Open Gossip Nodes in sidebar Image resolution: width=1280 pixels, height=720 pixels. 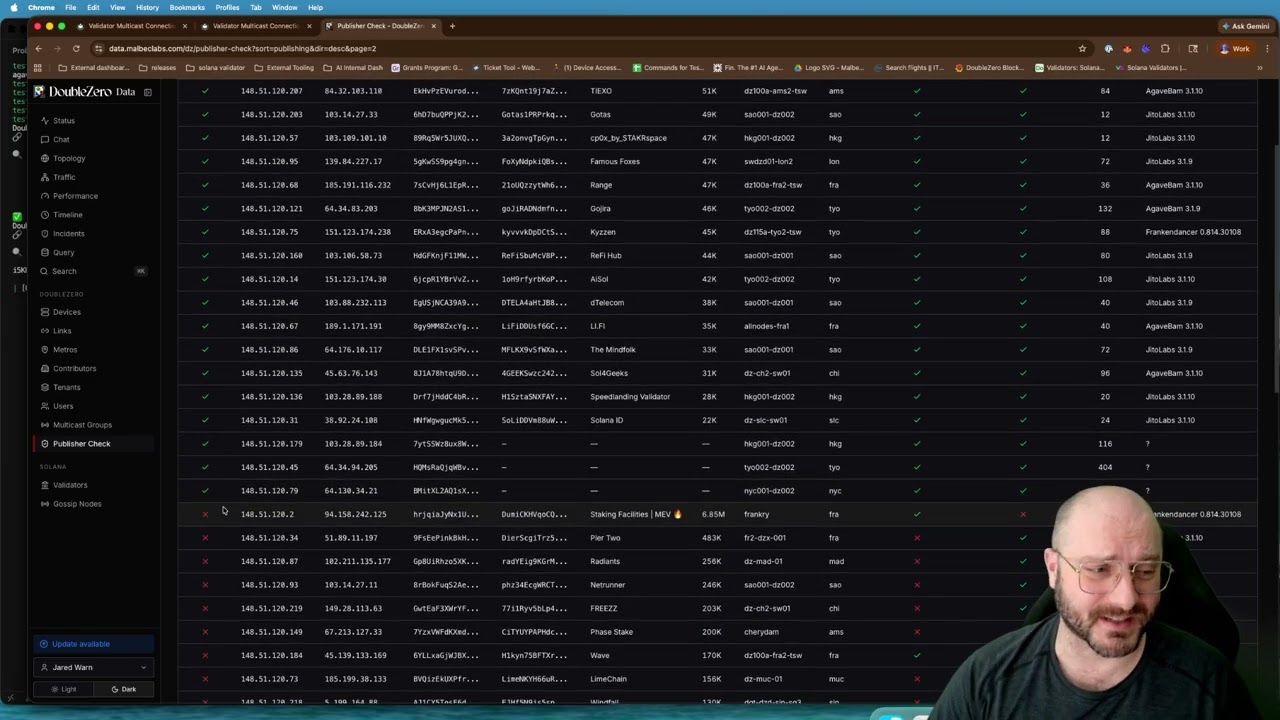[x=77, y=504]
